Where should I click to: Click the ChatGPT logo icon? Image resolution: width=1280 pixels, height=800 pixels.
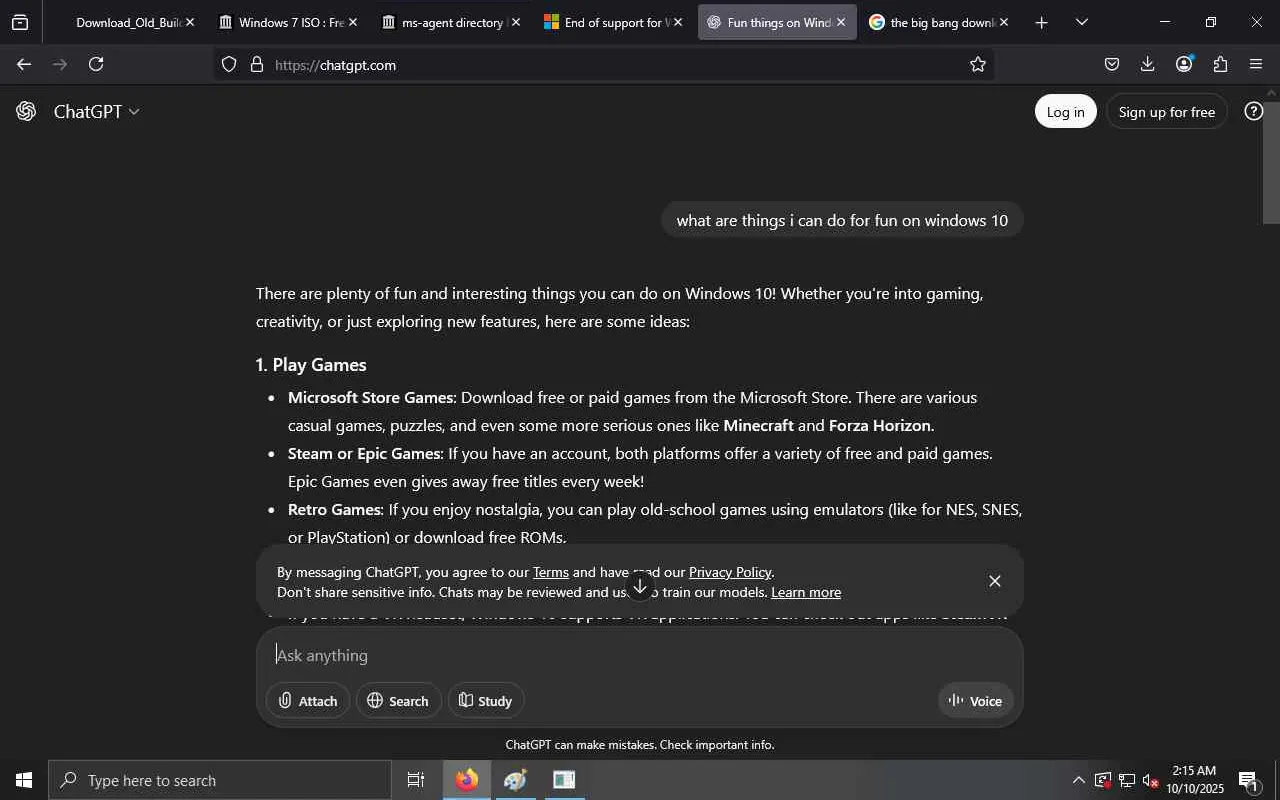point(26,111)
